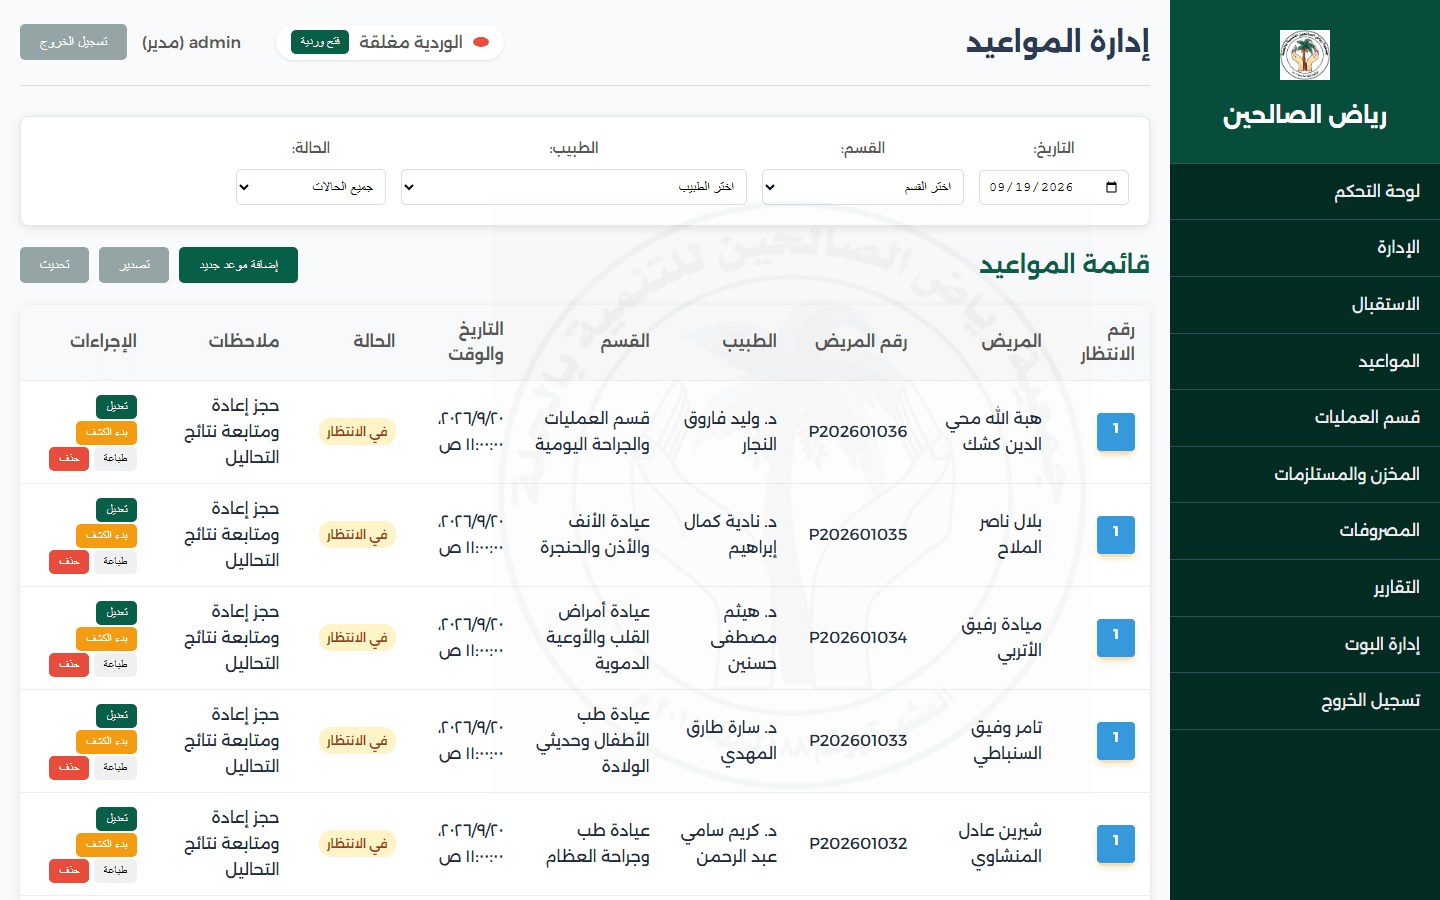Click the تصدير export button

tap(134, 265)
